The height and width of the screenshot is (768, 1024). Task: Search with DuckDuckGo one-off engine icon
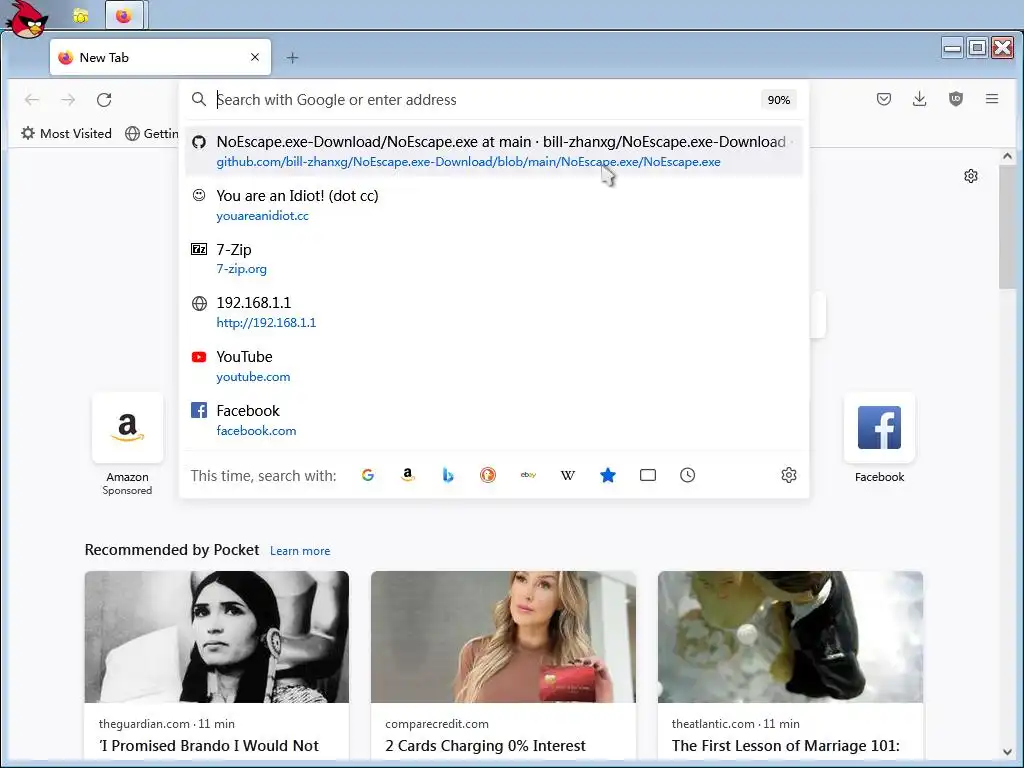[488, 475]
